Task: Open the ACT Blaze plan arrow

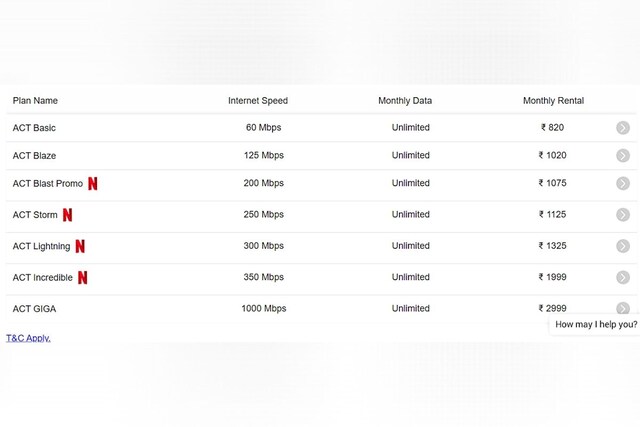Action: coord(623,156)
